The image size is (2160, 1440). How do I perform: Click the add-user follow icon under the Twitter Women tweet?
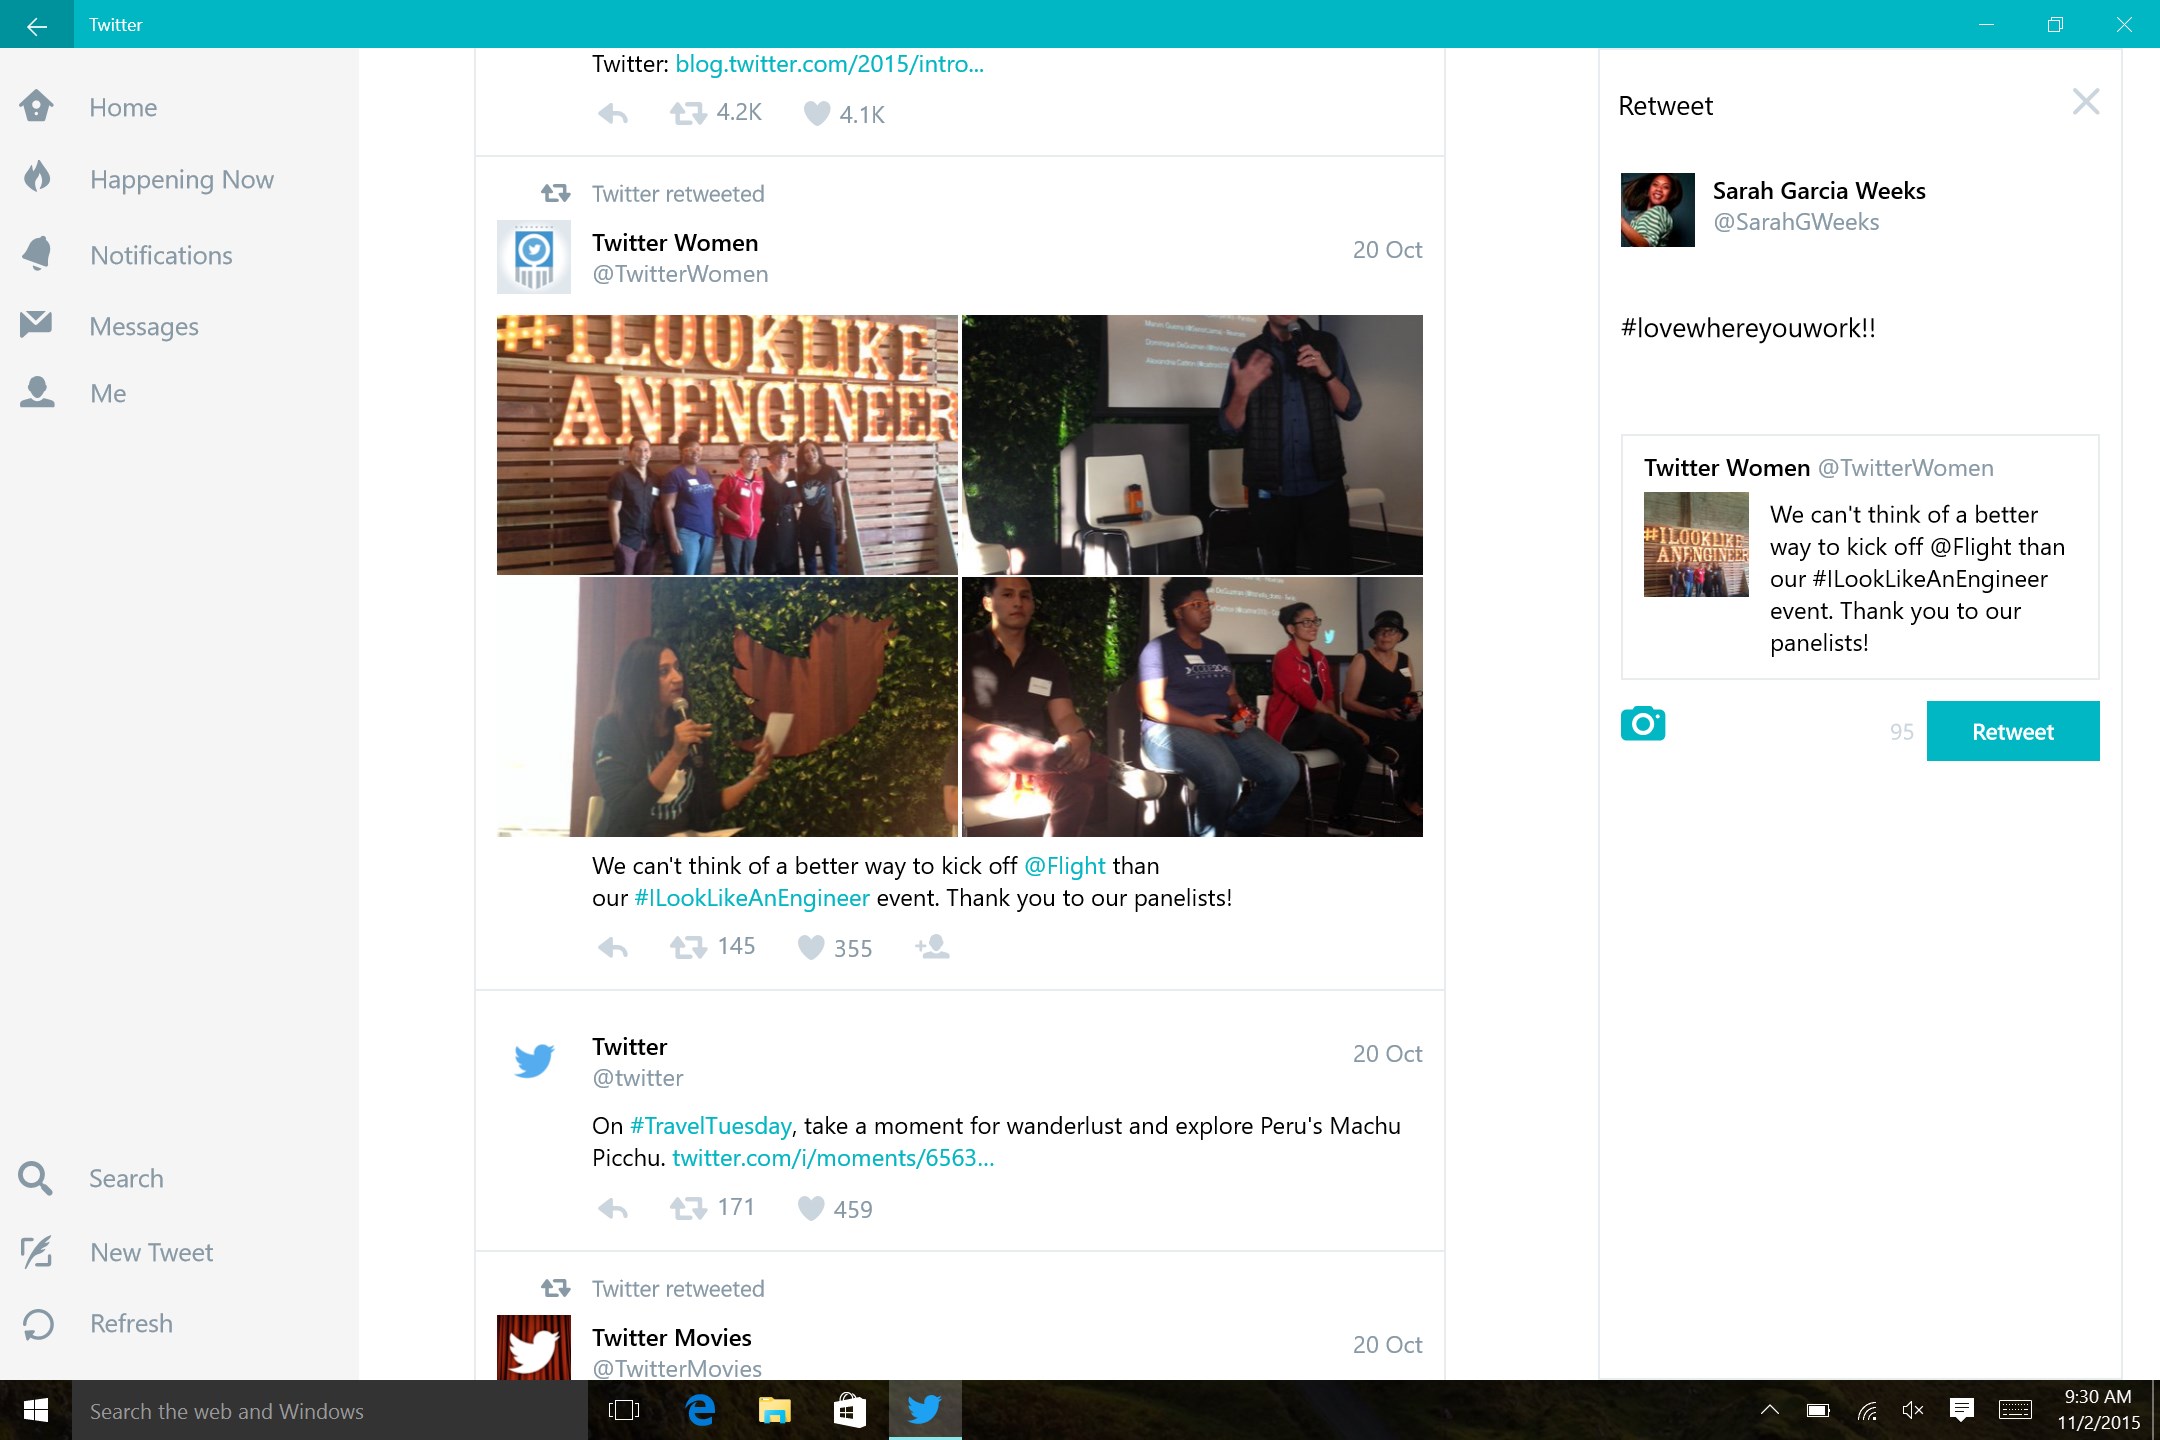coord(932,946)
